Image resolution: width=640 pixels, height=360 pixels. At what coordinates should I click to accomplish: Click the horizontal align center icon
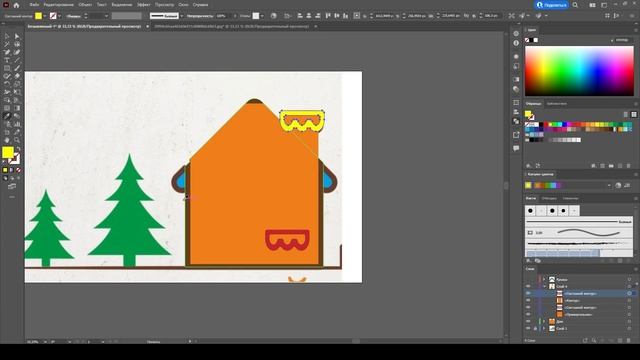[x=309, y=16]
